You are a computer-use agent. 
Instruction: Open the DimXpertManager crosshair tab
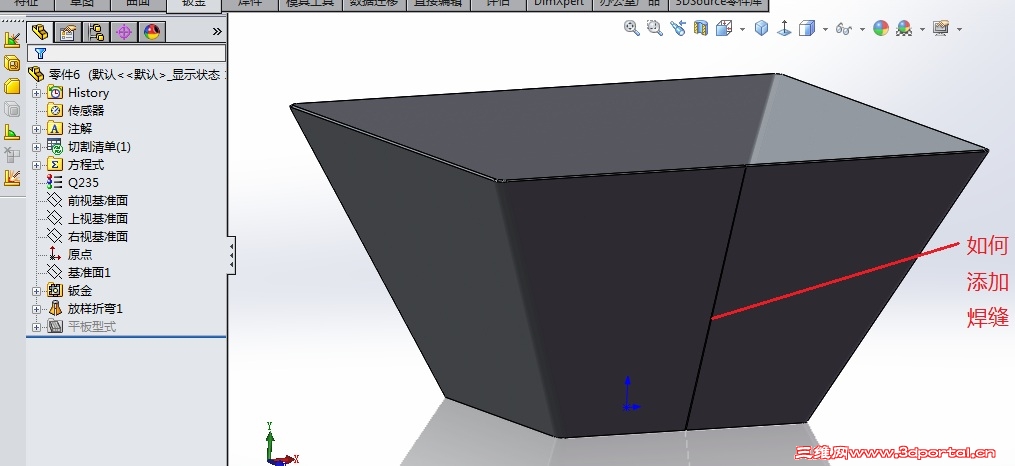click(x=124, y=32)
